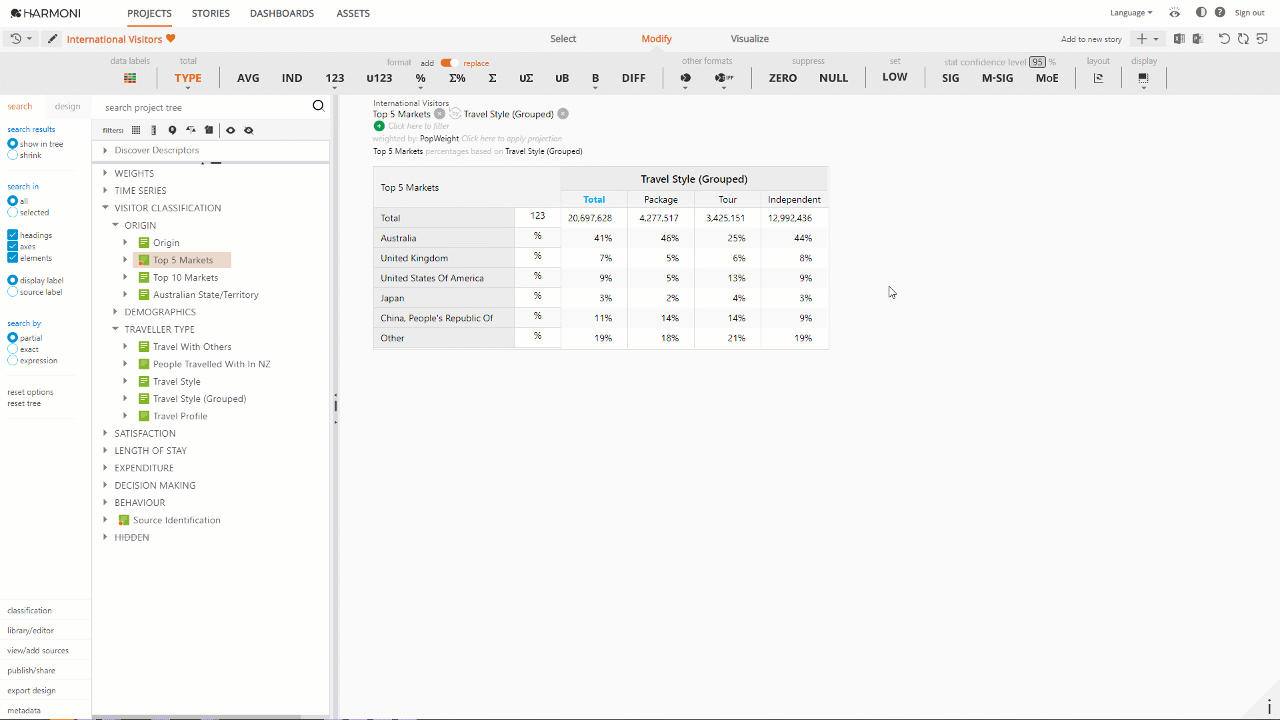Uncheck the headings checkbox
The height and width of the screenshot is (720, 1280).
pos(13,235)
